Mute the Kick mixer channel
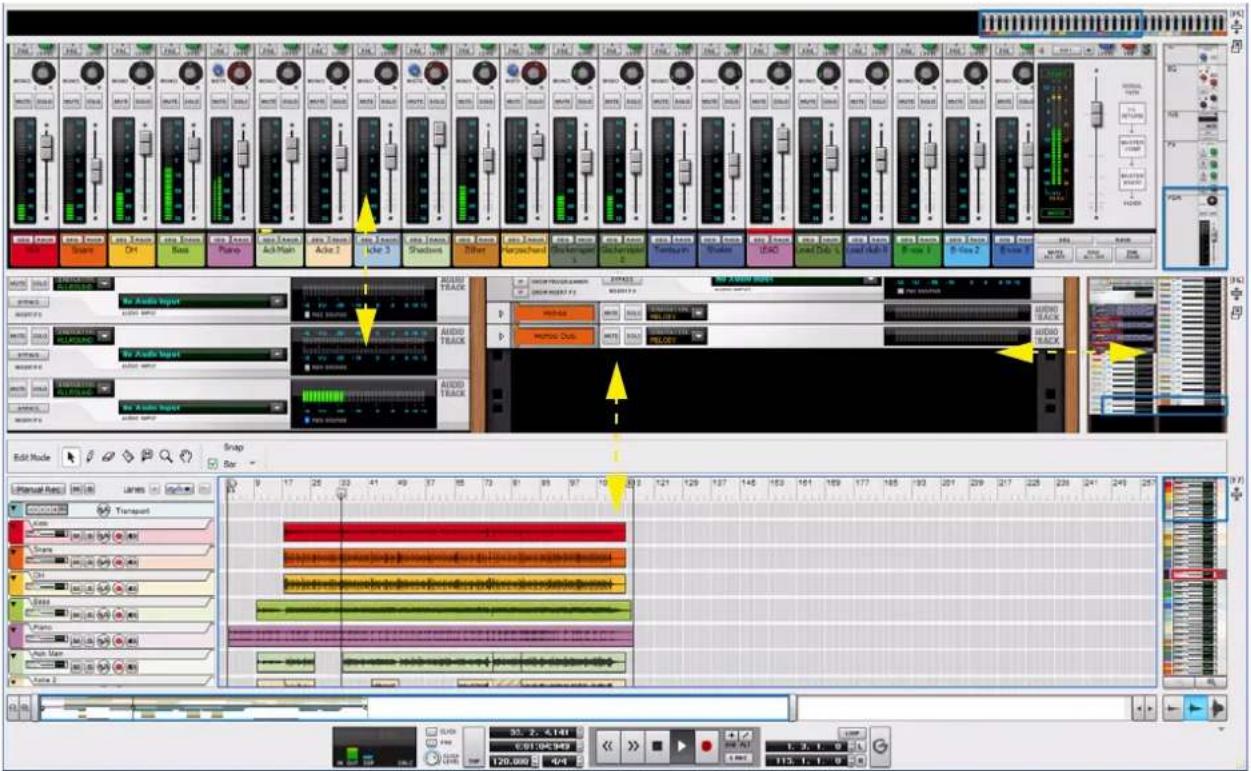Screen dimensions: 1251x771 (x=23, y=102)
